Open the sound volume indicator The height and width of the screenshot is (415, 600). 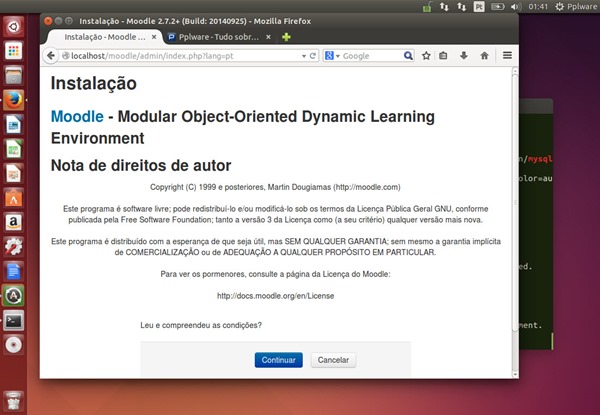click(515, 7)
